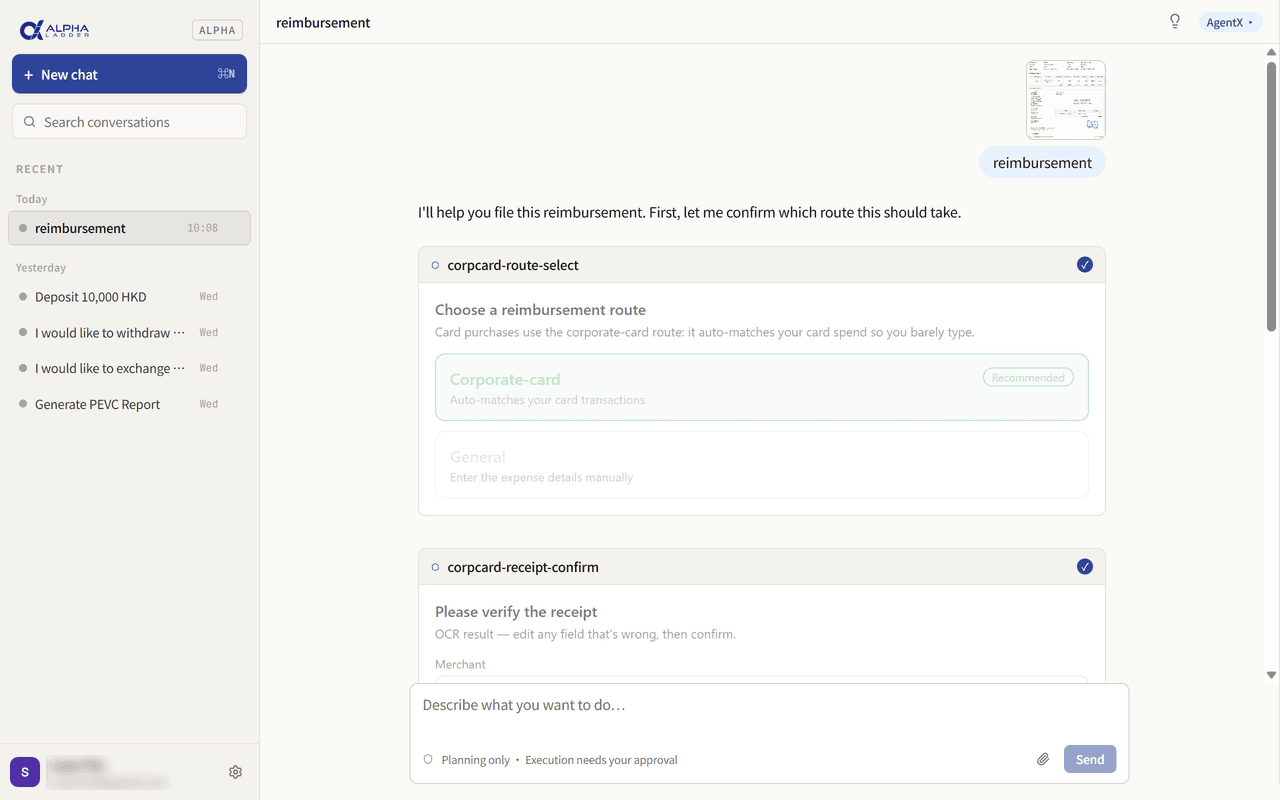Click the shield icon beside Planning only
1280x800 pixels.
click(428, 760)
